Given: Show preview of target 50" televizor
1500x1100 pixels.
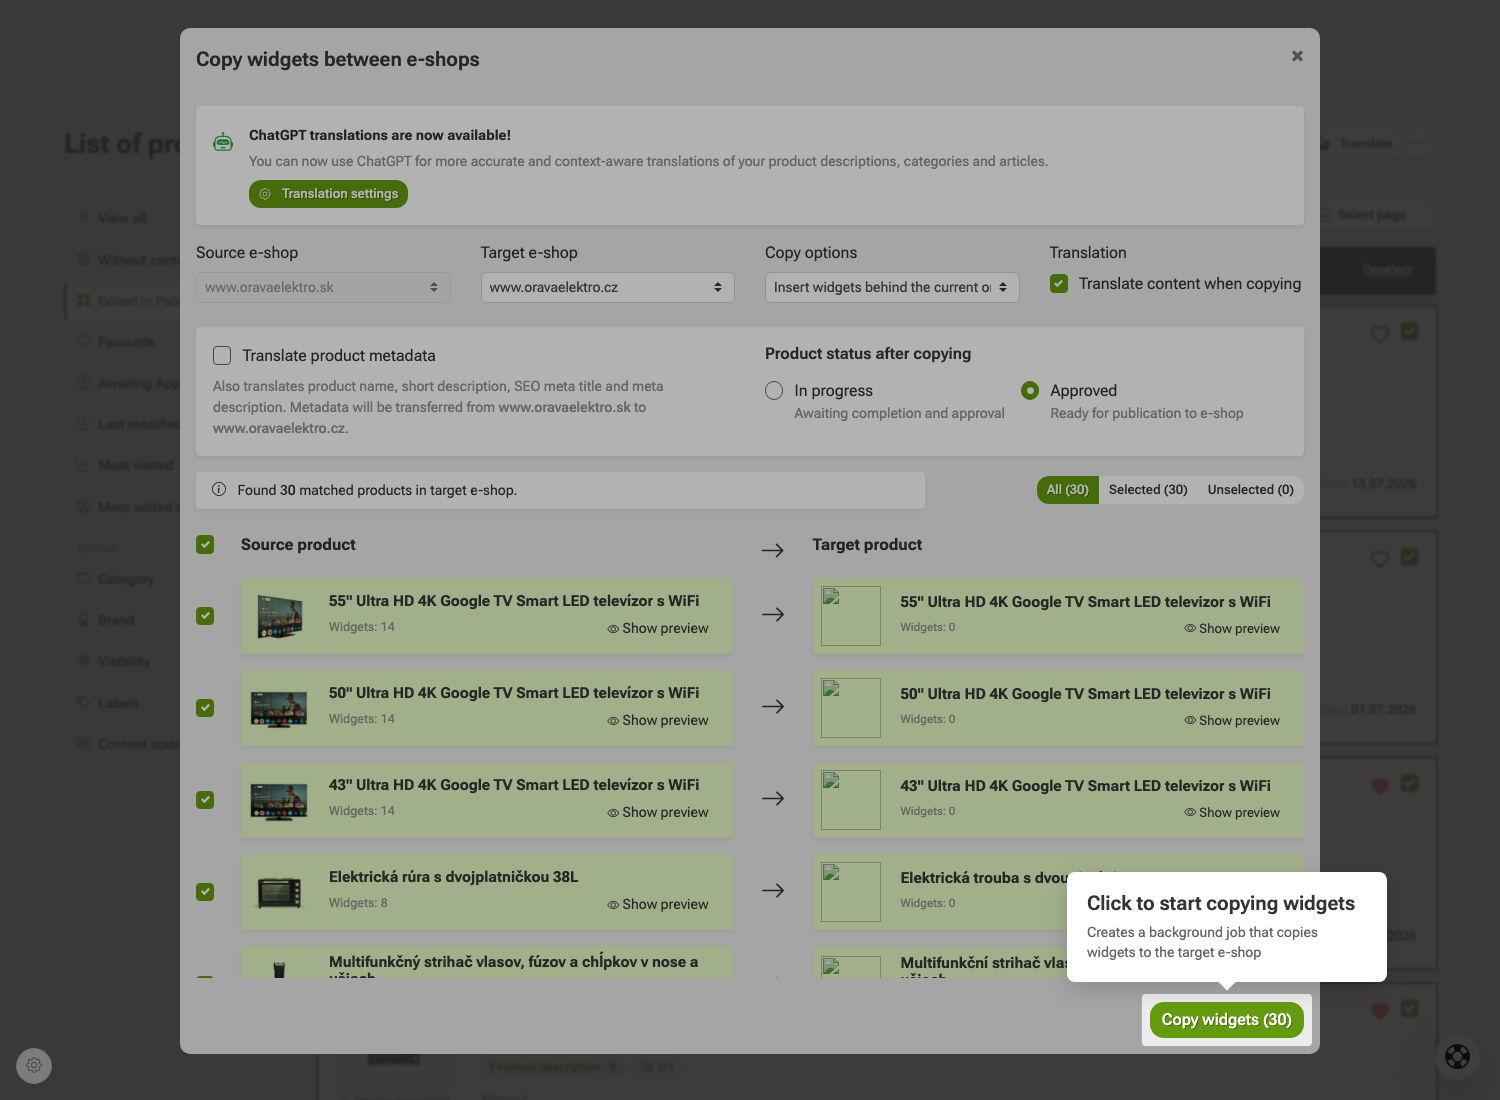Looking at the screenshot, I should click(1232, 720).
